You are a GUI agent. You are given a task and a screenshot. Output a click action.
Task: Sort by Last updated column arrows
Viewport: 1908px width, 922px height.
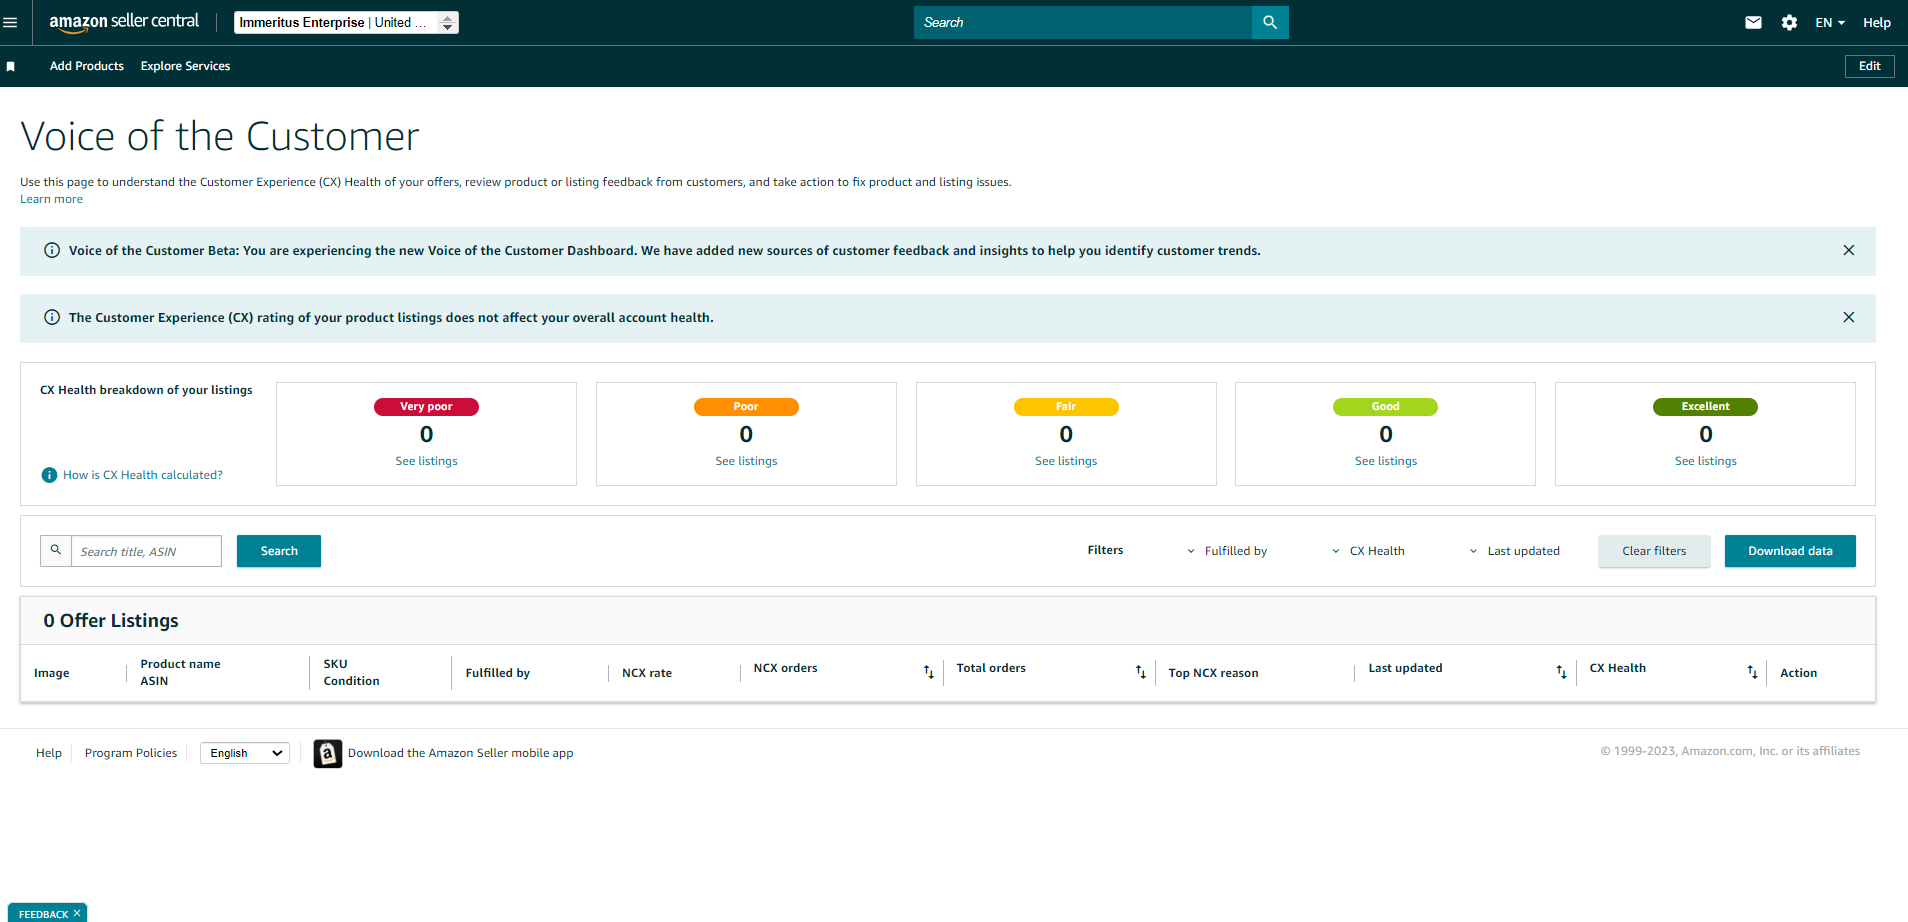click(x=1562, y=672)
